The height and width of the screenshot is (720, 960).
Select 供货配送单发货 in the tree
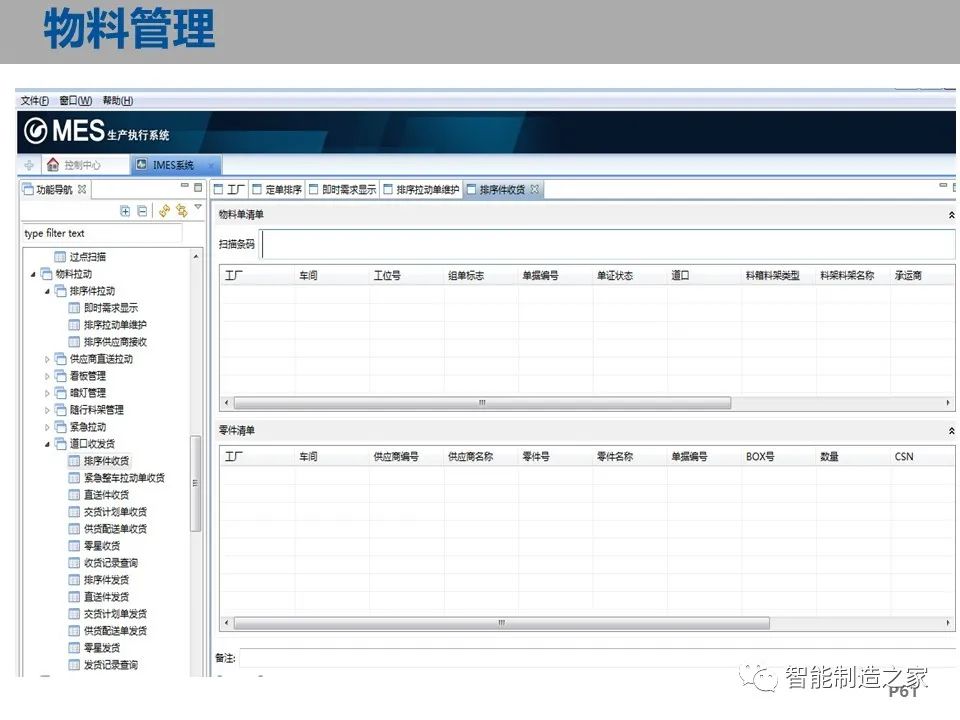pos(115,631)
